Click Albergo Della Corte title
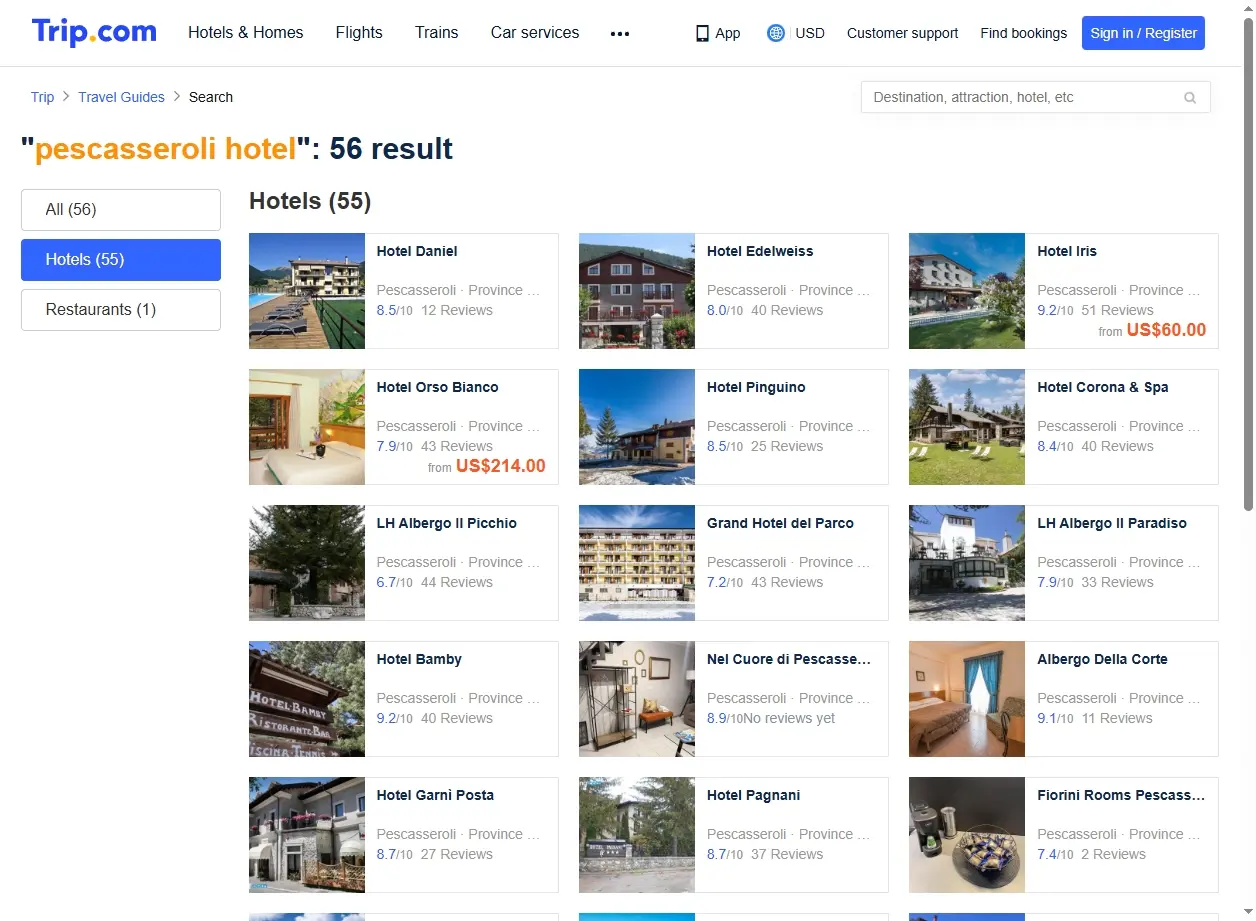This screenshot has width=1256, height=921. (1102, 659)
